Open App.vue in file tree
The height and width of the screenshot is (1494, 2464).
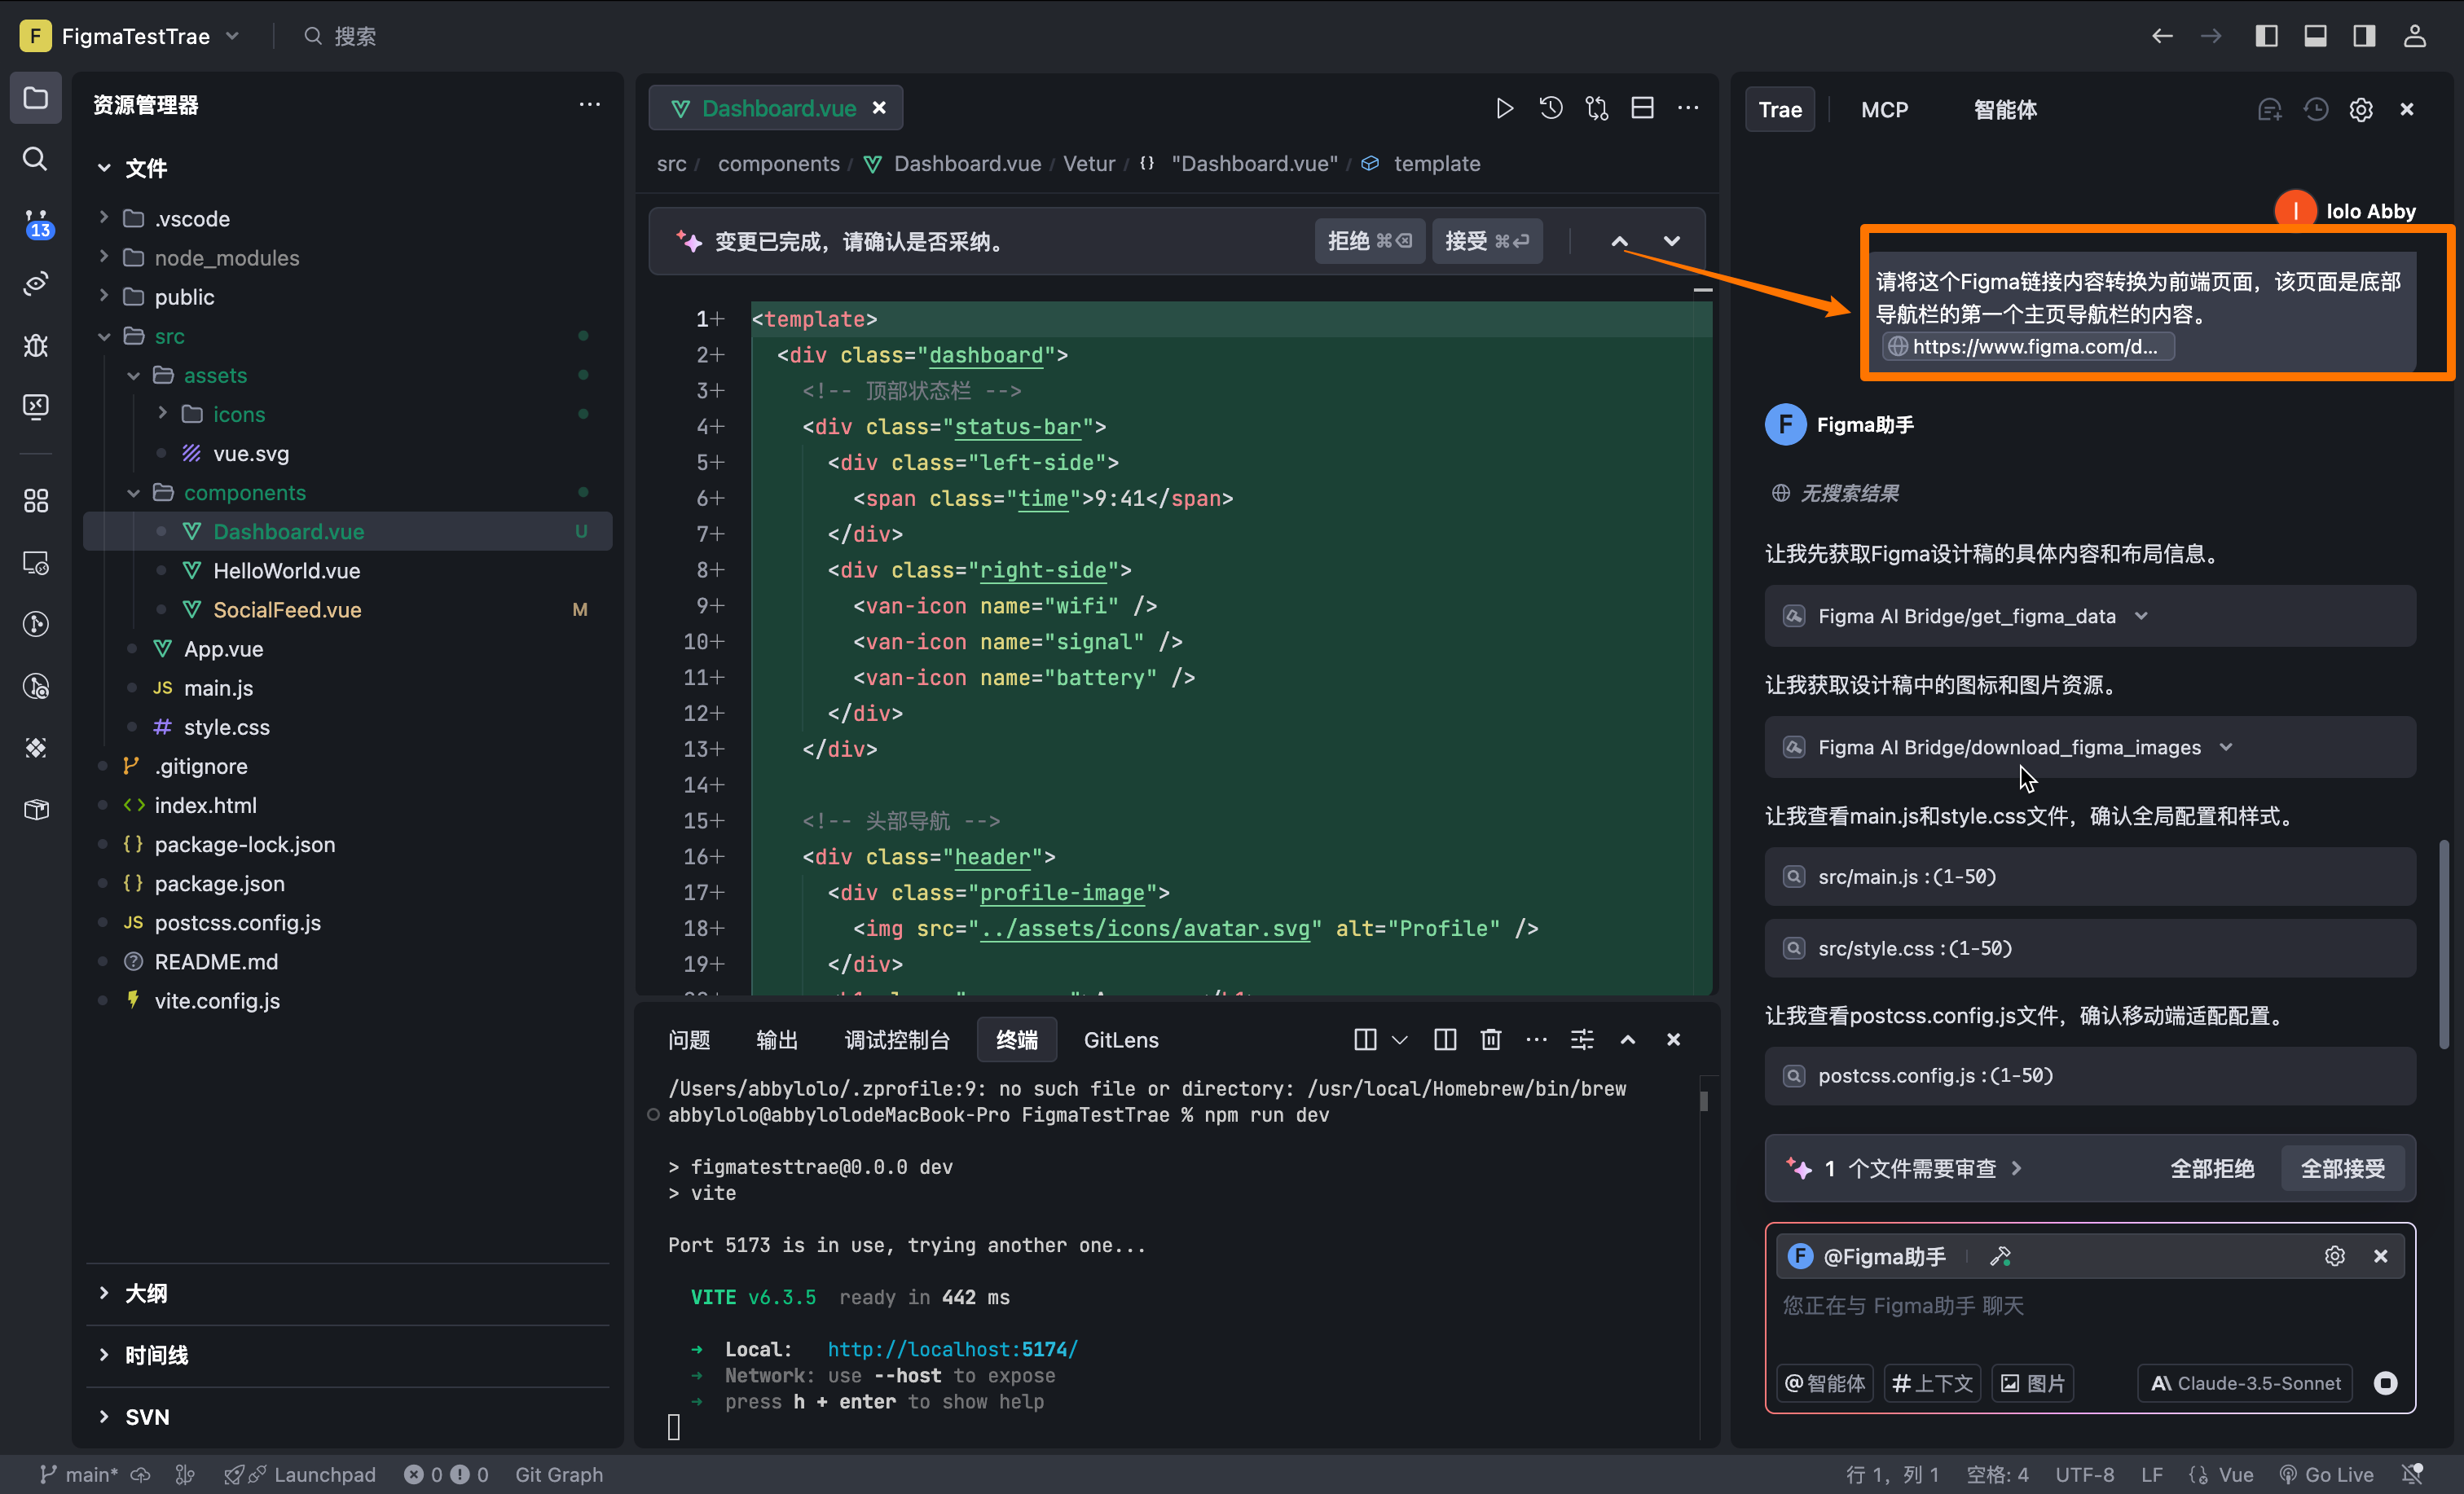click(347, 648)
